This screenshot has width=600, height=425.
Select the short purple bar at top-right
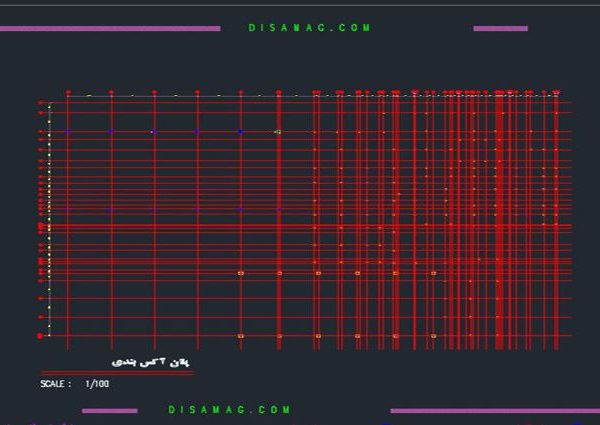click(x=500, y=28)
